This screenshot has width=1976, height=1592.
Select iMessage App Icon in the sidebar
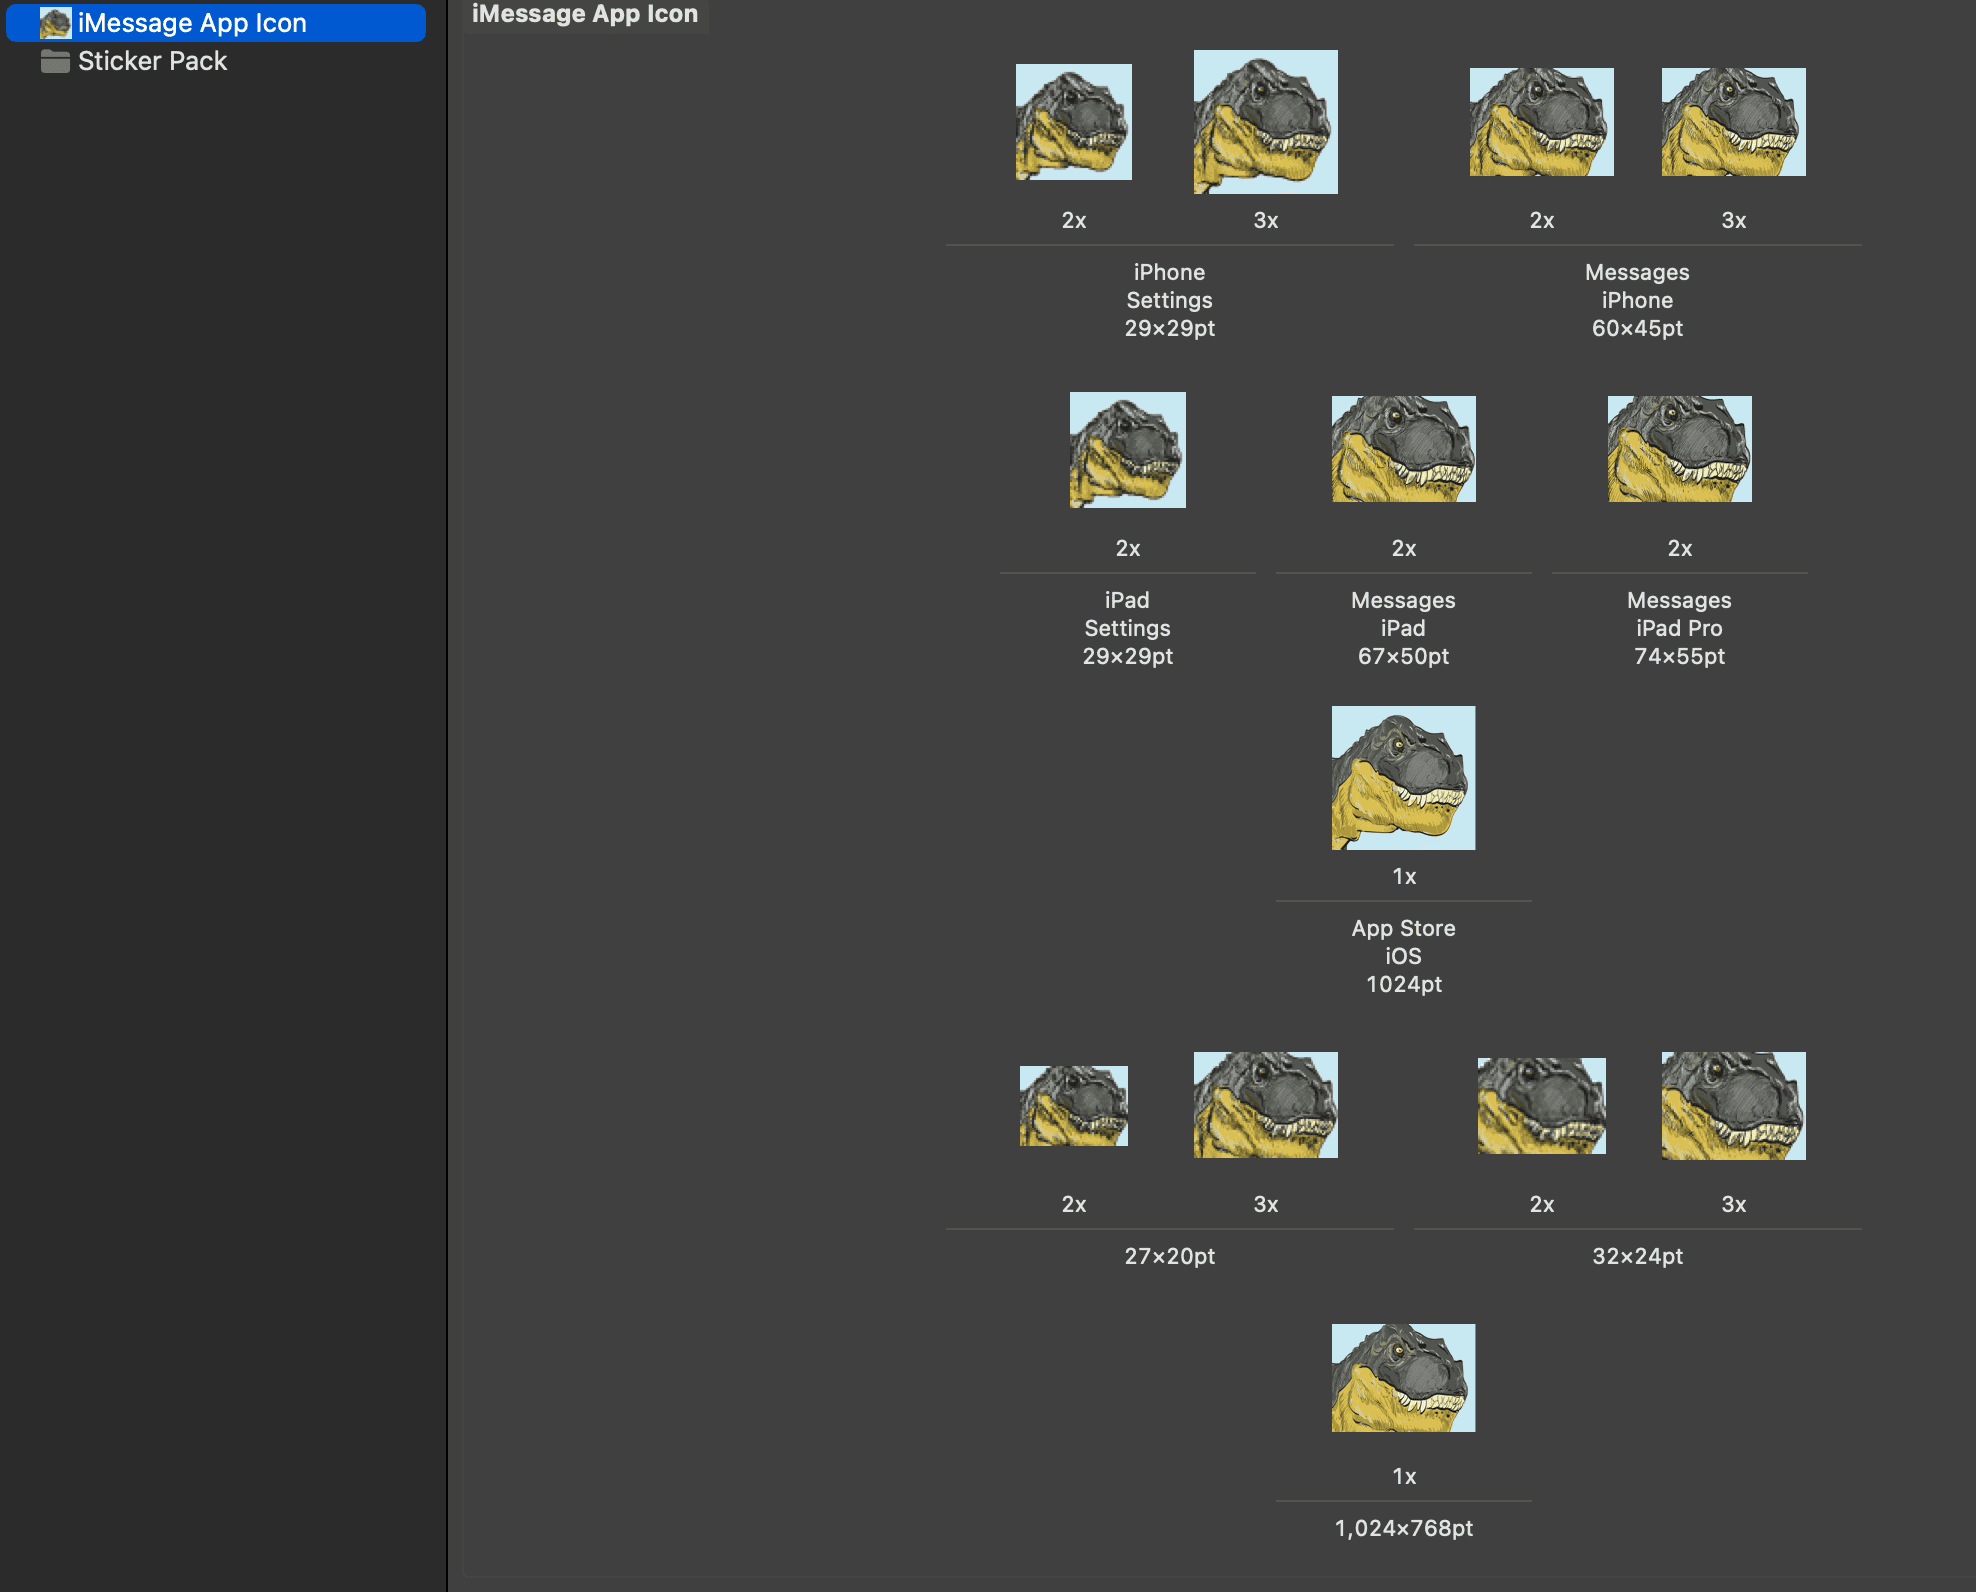pos(216,23)
